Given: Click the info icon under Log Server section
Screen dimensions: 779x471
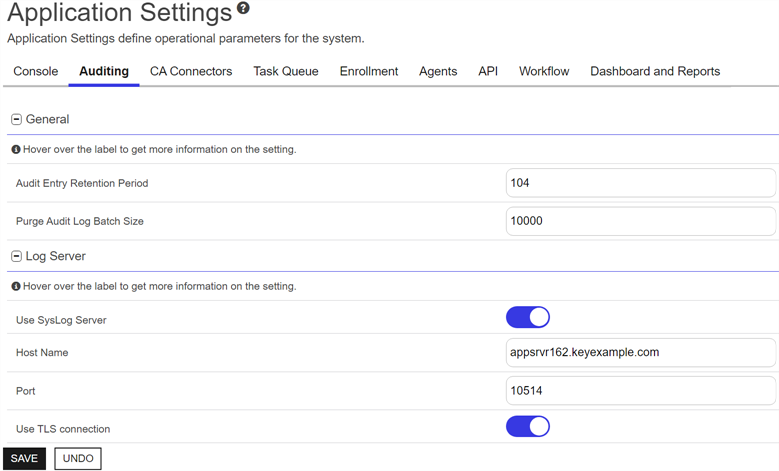Looking at the screenshot, I should [x=16, y=286].
